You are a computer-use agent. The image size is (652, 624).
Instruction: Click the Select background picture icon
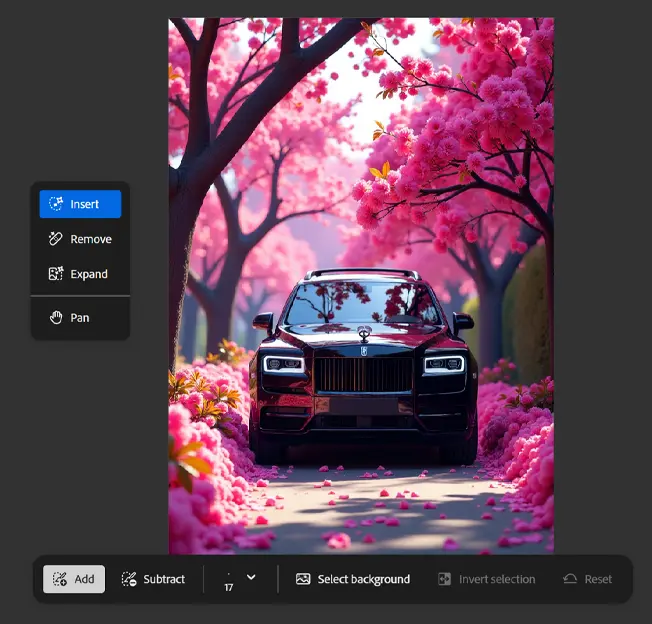tap(303, 579)
